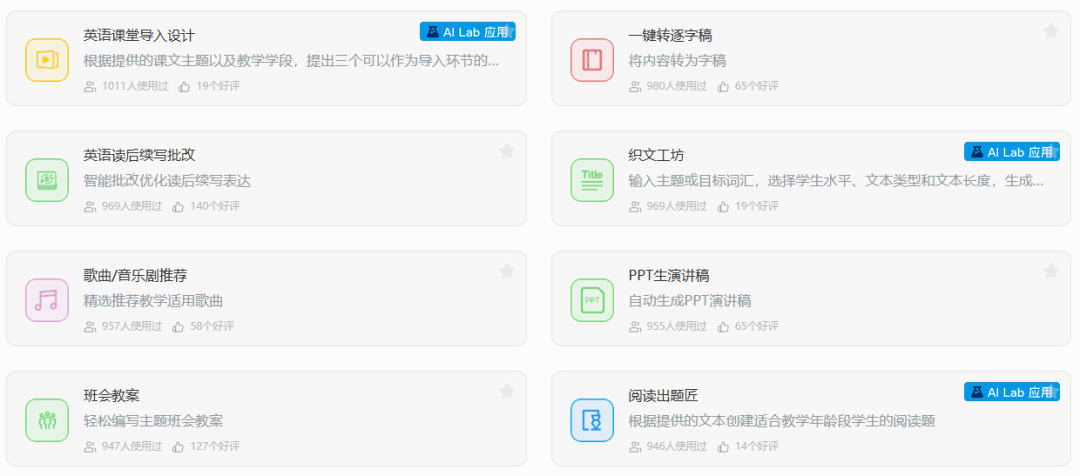Click description 将内容转为字稿
This screenshot has height=476, width=1080.
[677, 61]
